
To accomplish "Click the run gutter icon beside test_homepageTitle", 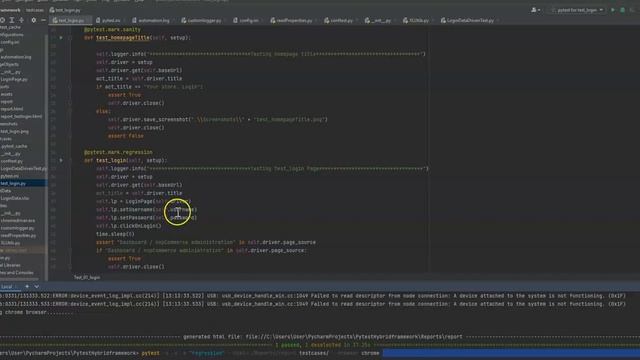I will pyautogui.click(x=61, y=38).
